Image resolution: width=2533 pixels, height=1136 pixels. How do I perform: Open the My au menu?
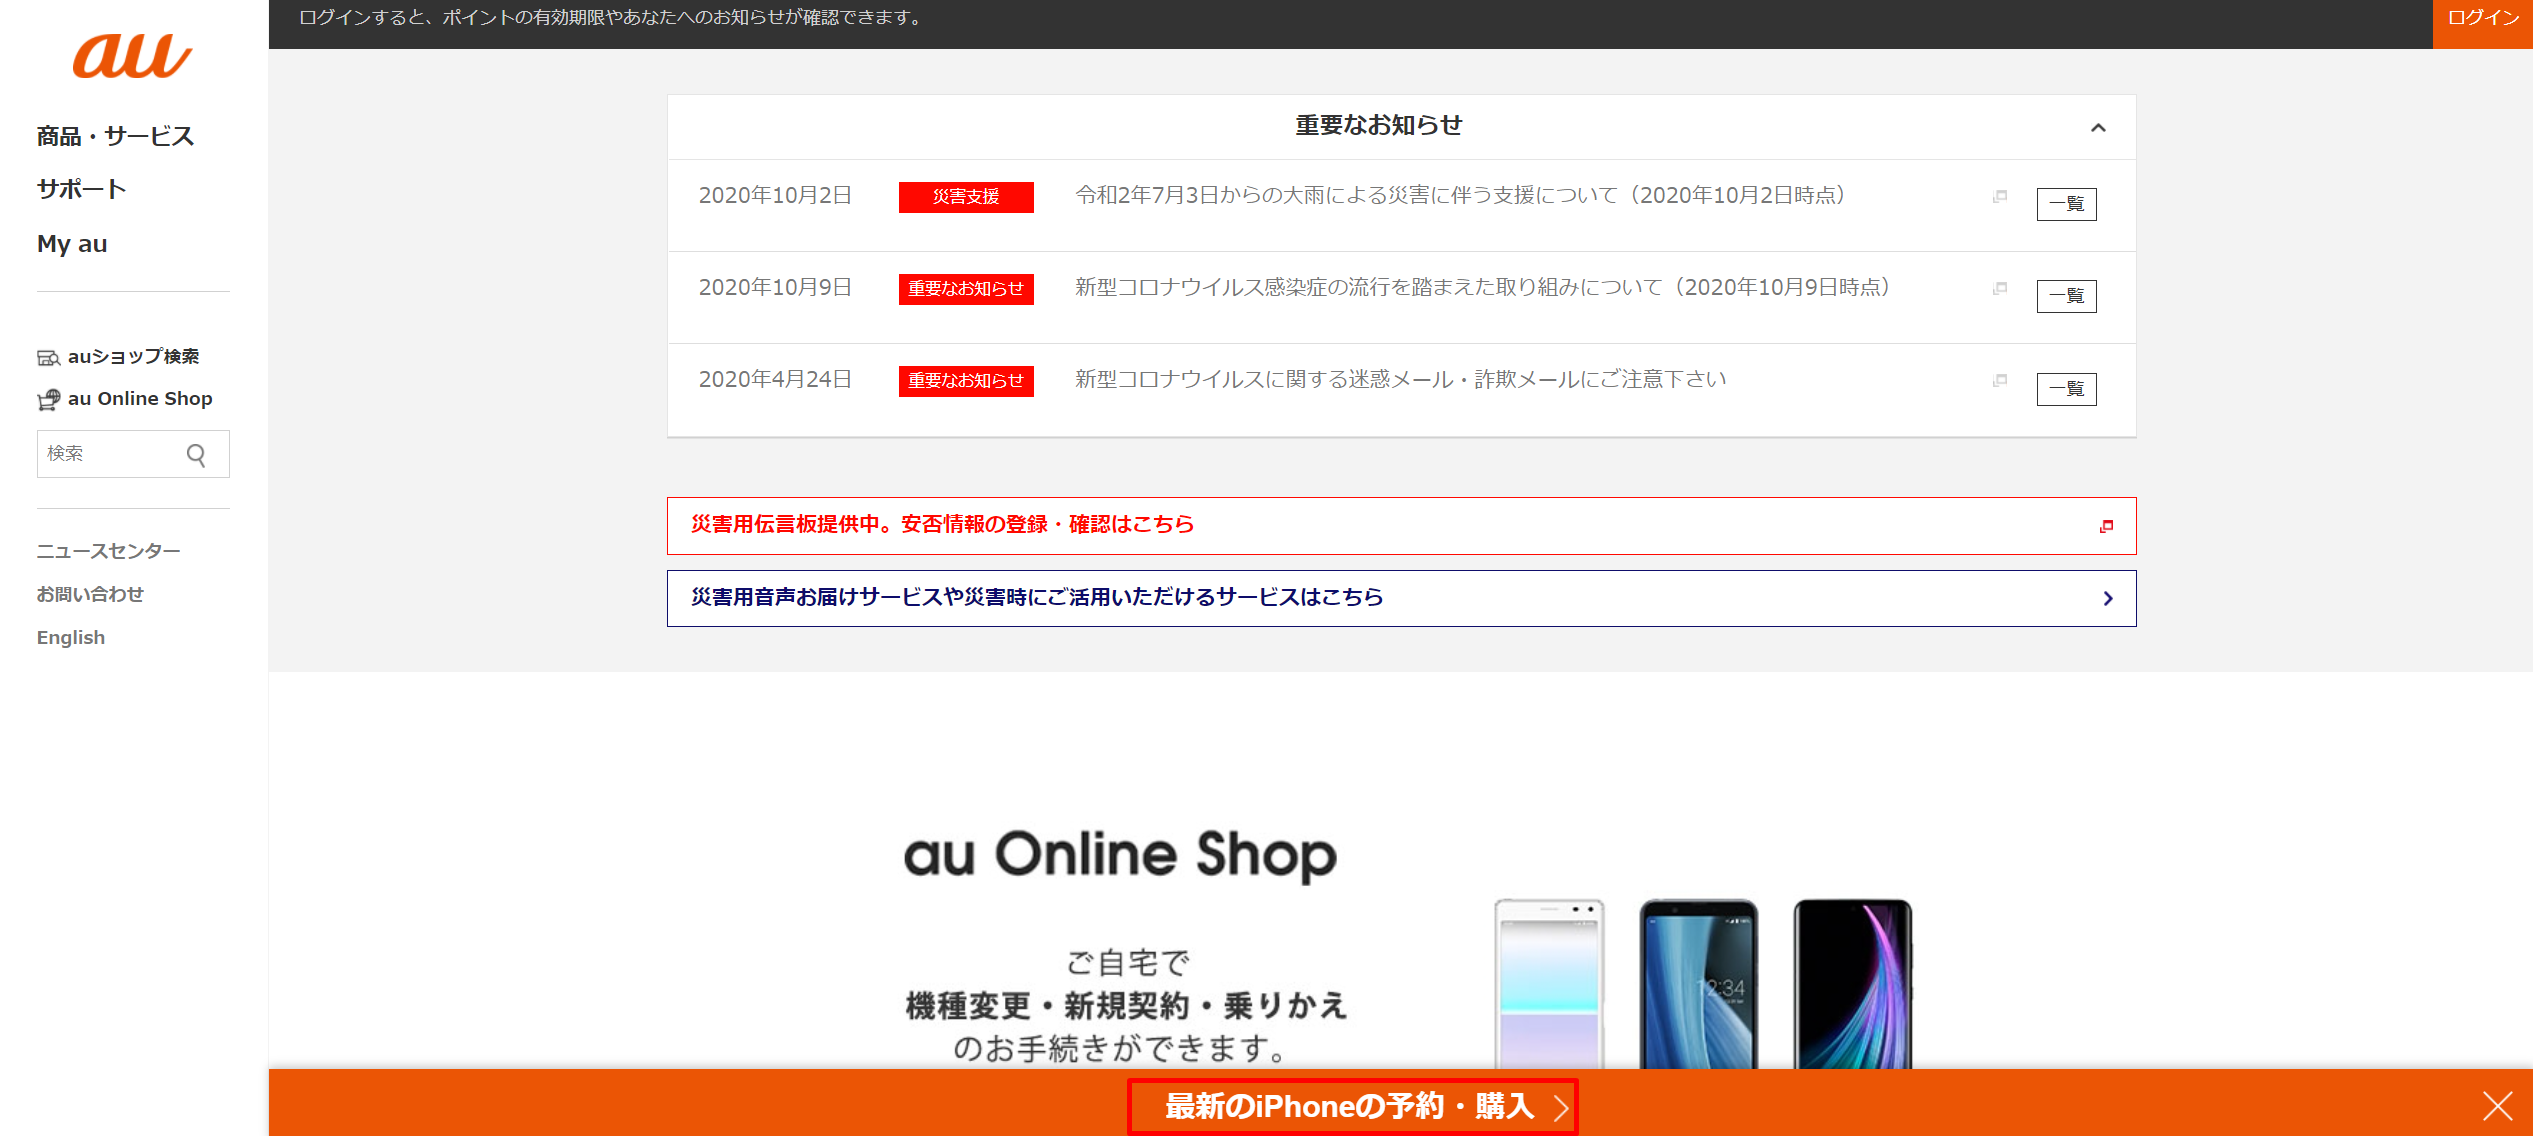[72, 244]
